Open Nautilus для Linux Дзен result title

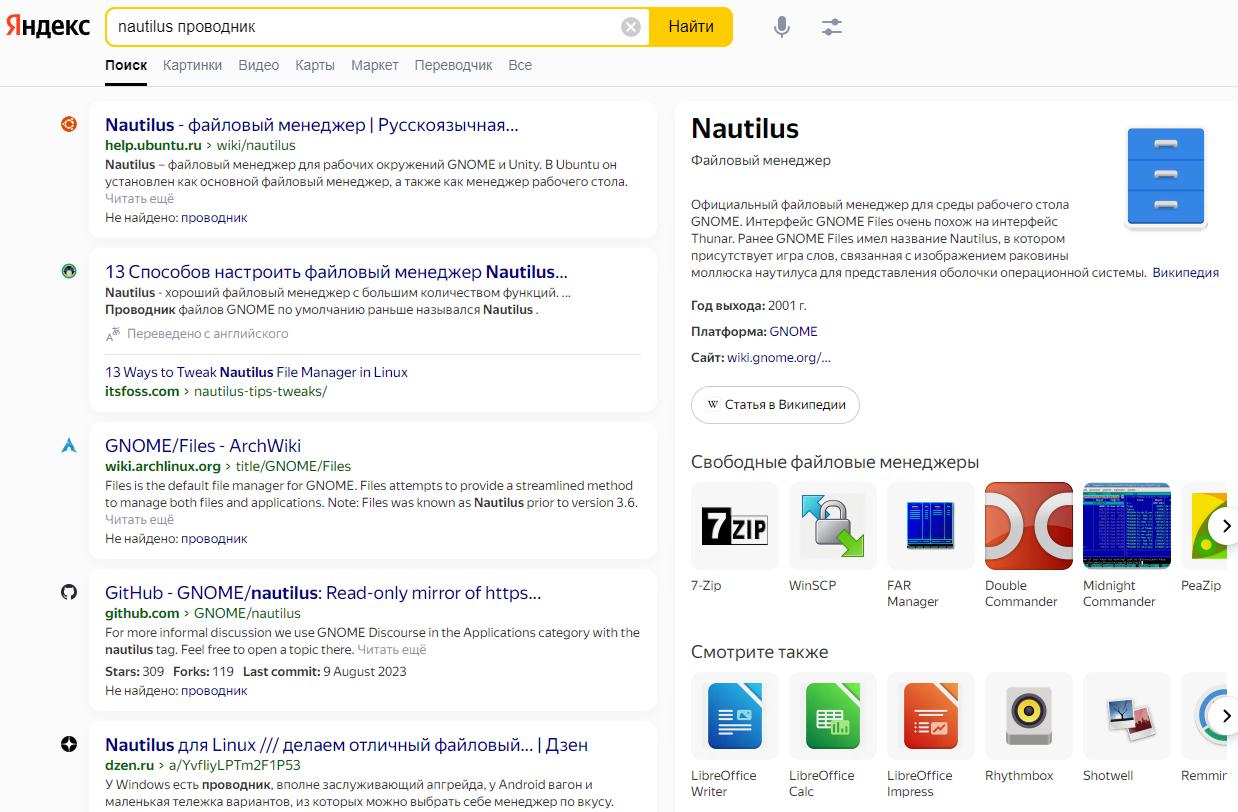(x=346, y=745)
